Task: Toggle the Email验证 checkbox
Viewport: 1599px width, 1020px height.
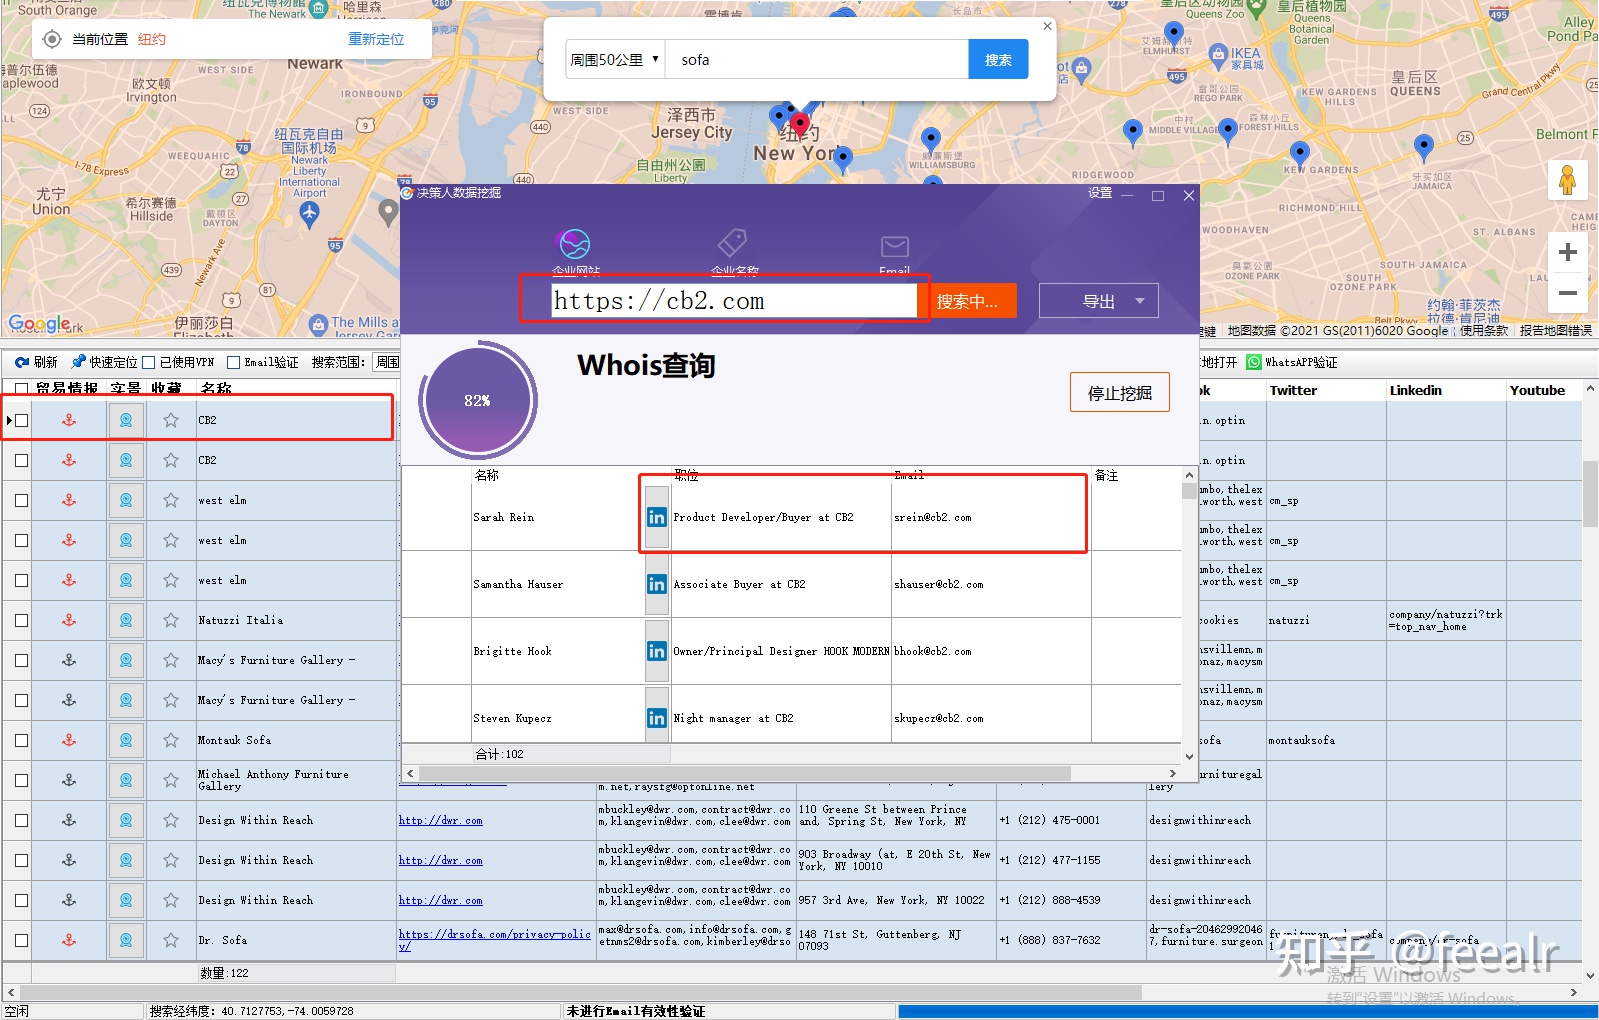Action: click(x=234, y=362)
